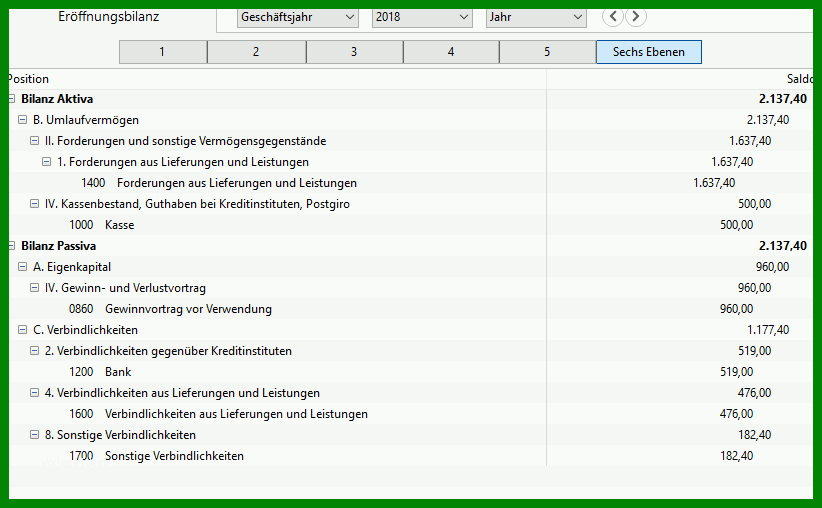Viewport: 822px width, 508px height.
Task: Click the 182,40 balance of account 1700
Action: click(x=737, y=456)
